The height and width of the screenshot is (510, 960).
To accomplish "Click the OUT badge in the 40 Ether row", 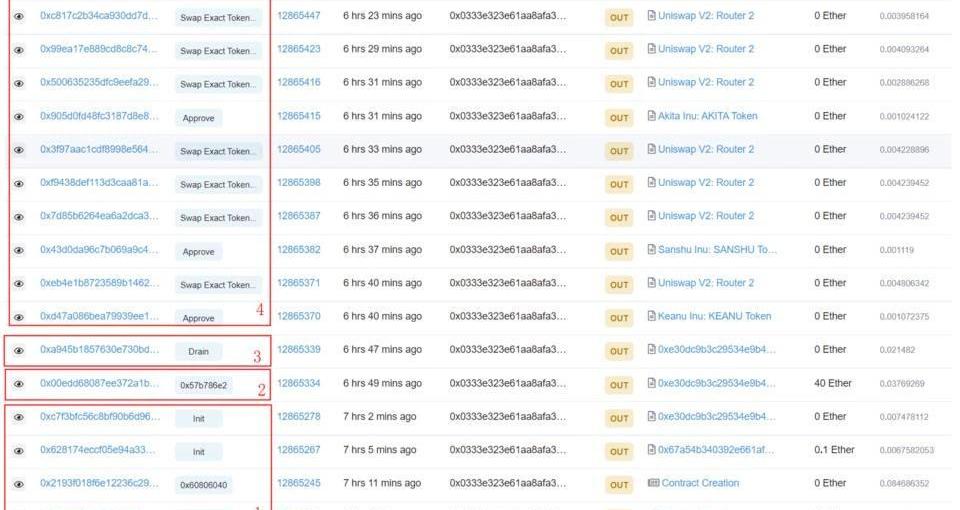I will (619, 384).
